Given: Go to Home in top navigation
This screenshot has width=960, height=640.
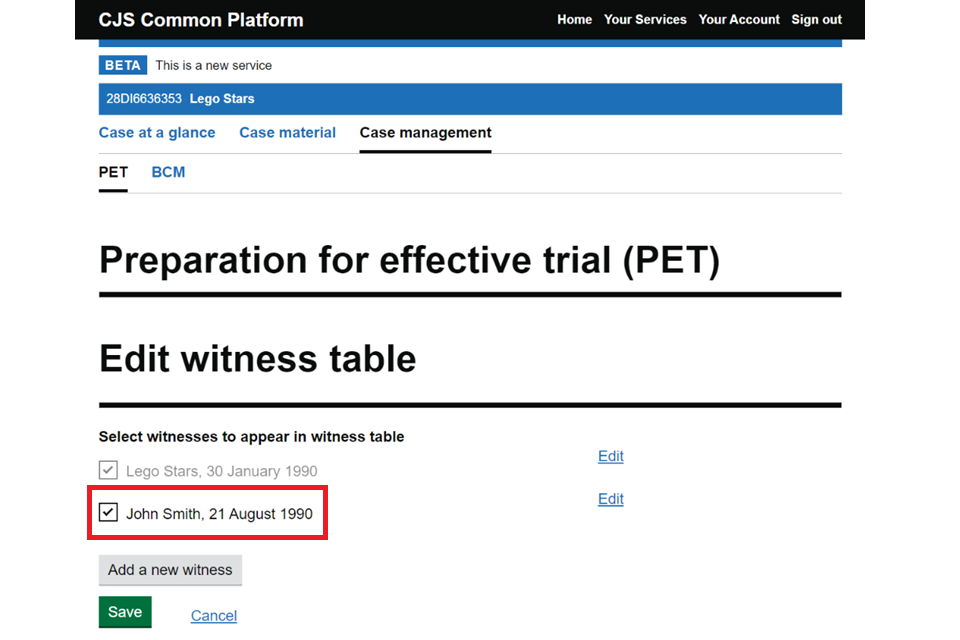Looking at the screenshot, I should pos(574,20).
